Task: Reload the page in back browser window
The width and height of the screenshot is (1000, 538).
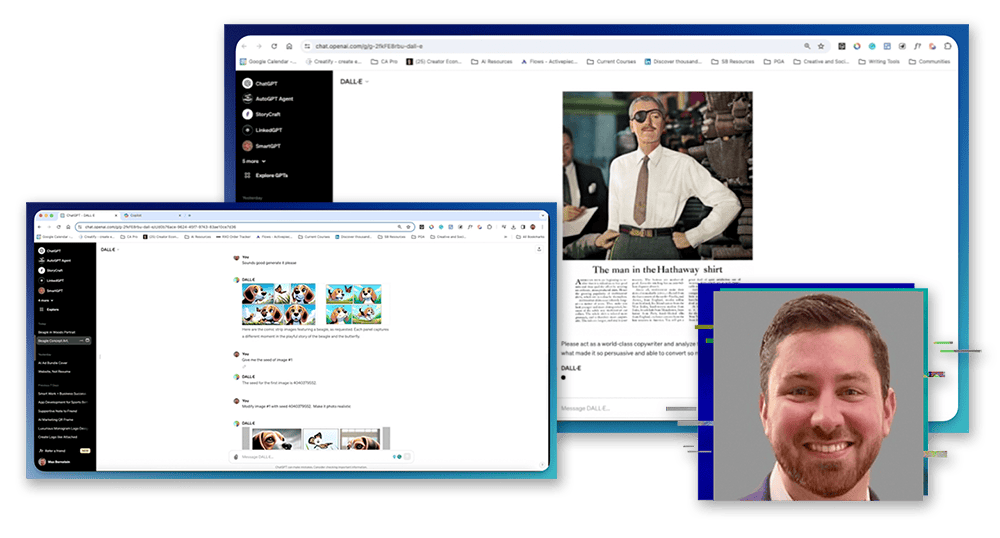Action: coord(274,46)
